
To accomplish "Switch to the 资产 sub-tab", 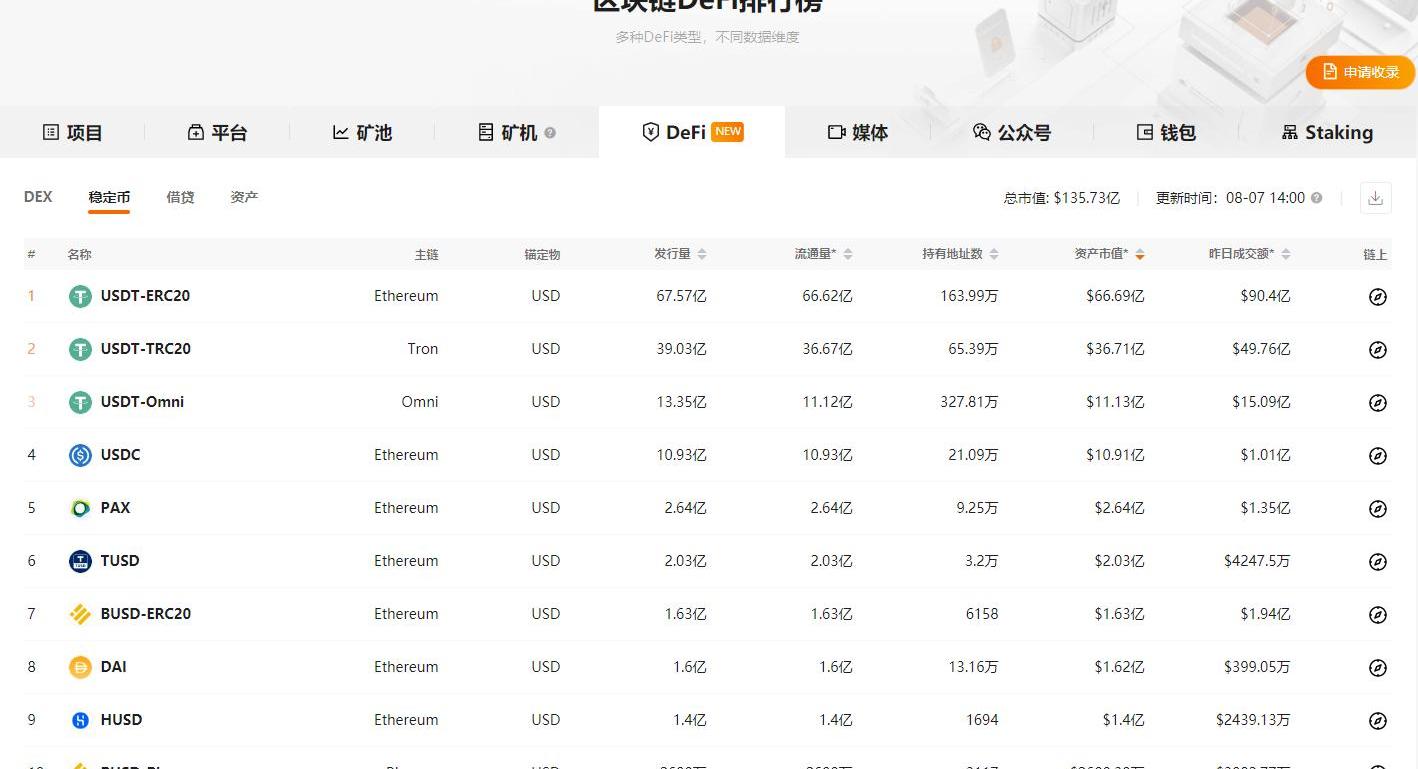I will pyautogui.click(x=244, y=197).
